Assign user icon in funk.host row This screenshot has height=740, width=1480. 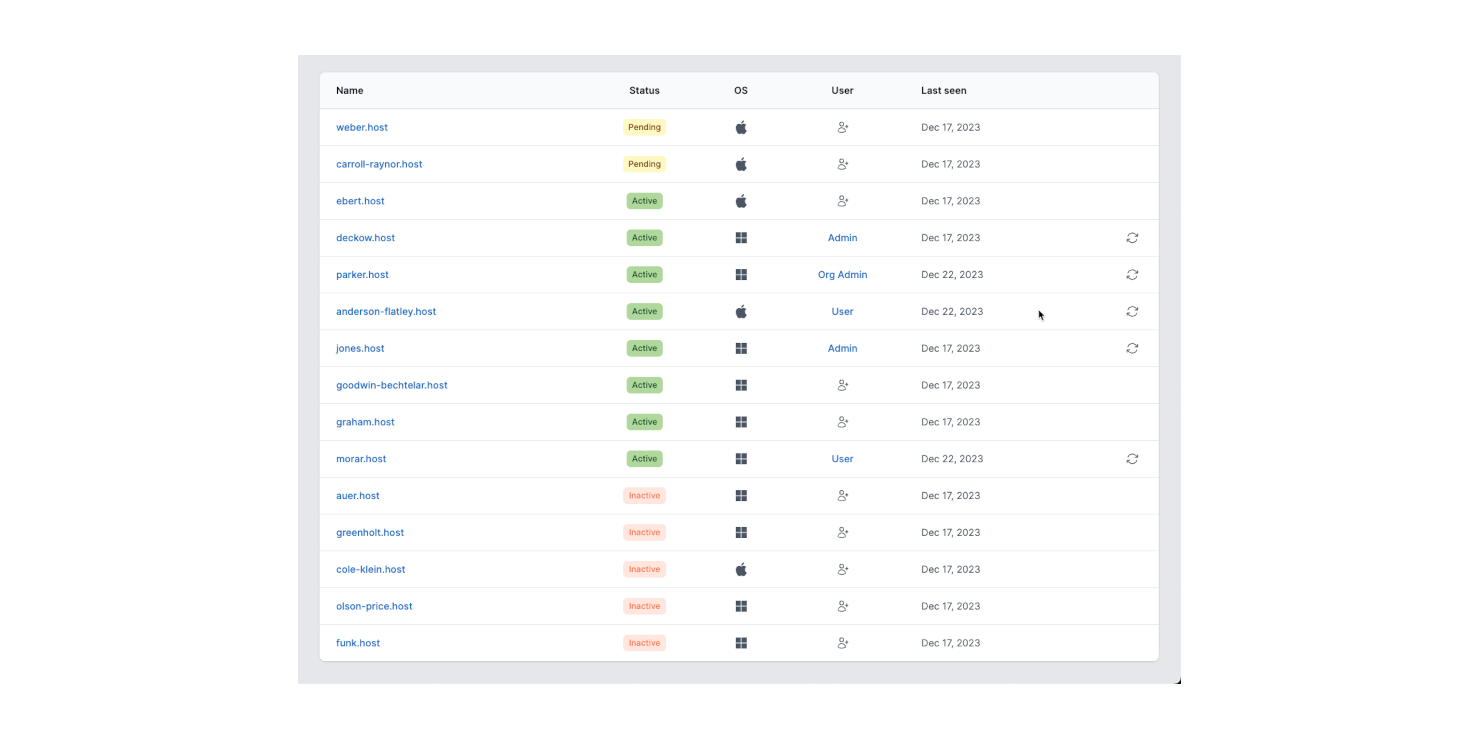point(842,643)
